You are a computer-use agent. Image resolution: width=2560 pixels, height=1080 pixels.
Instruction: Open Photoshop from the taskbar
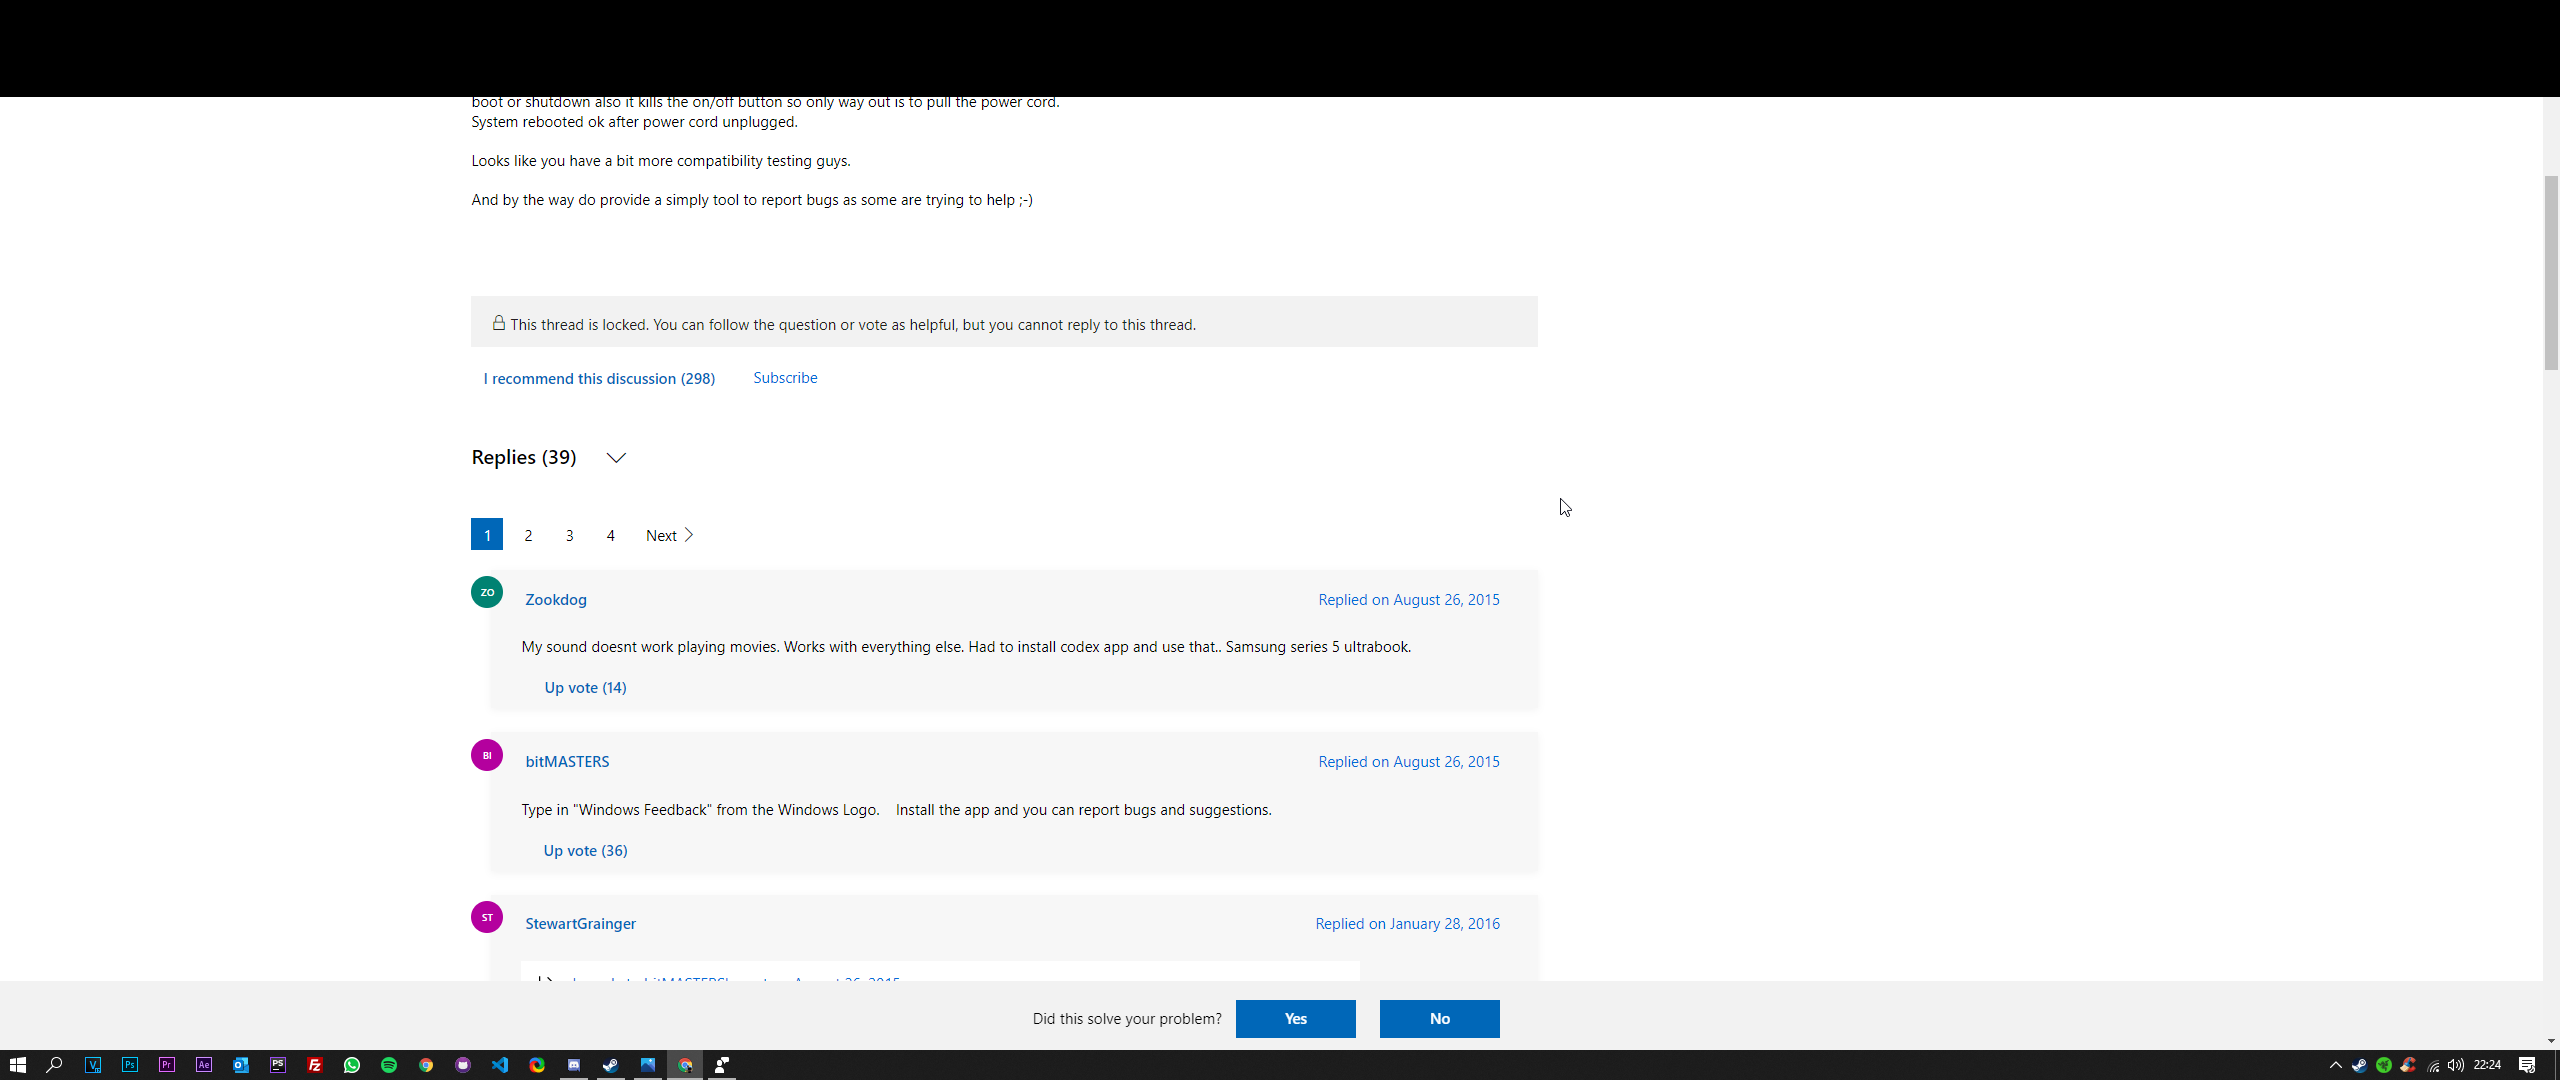[130, 1065]
